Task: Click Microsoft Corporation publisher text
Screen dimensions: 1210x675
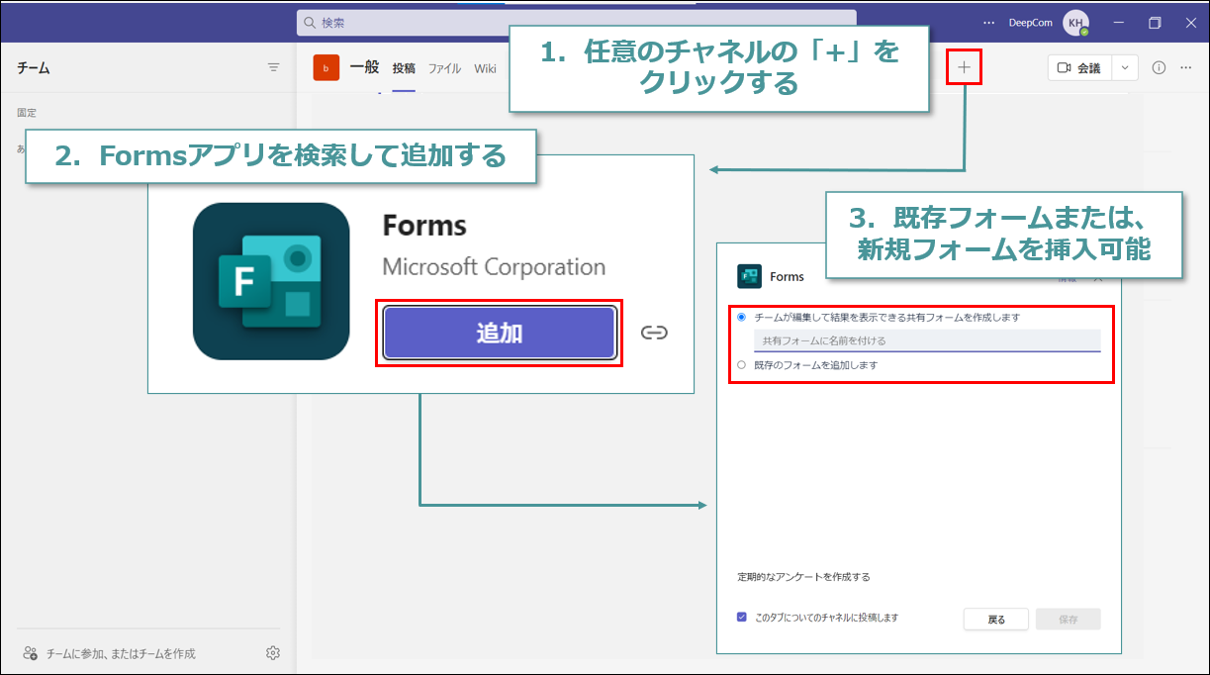Action: [494, 267]
